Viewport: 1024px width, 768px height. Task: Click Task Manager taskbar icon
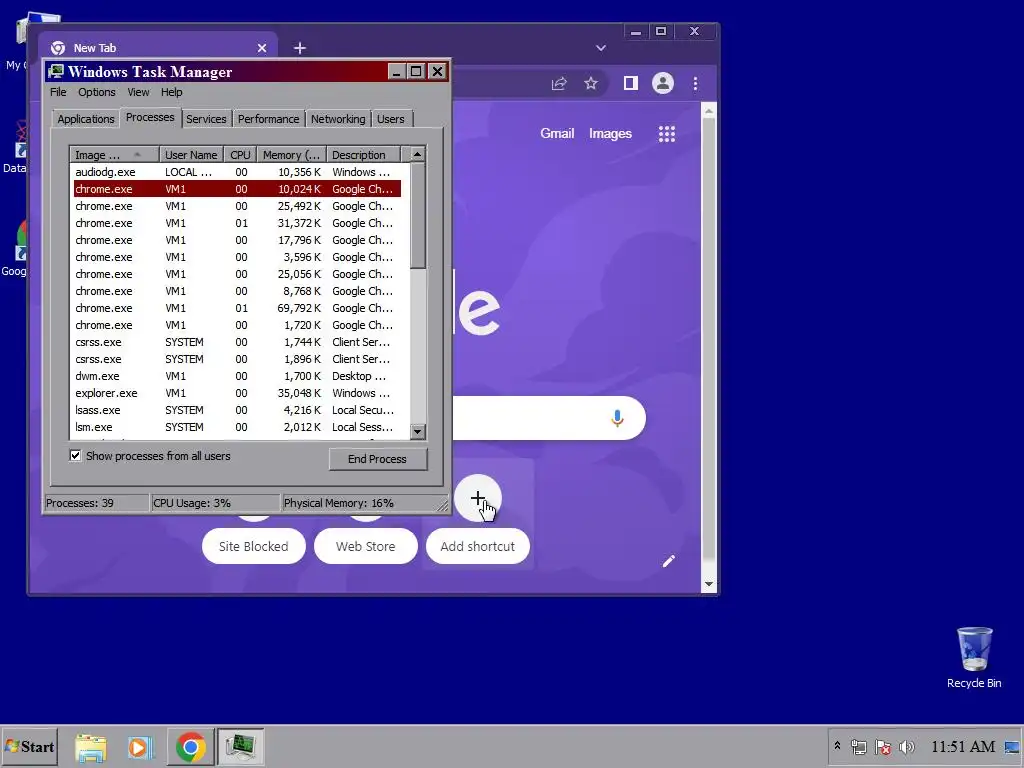(240, 747)
